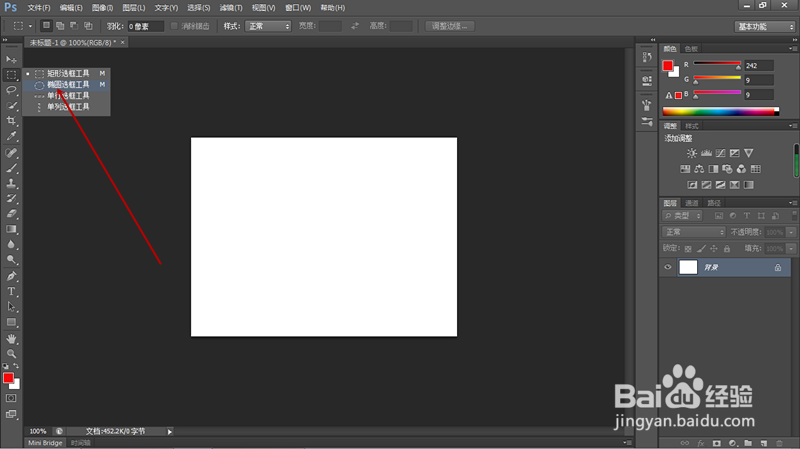Select the Brush tool

pos(11,168)
